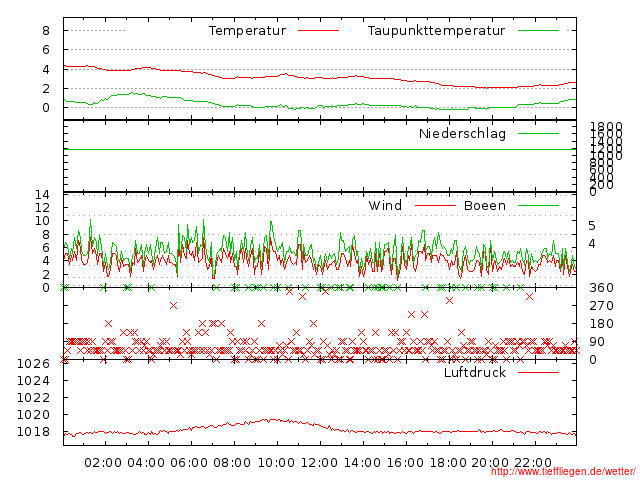This screenshot has width=640, height=480.
Task: Click the 360 wind direction axis value
Action: click(x=601, y=288)
